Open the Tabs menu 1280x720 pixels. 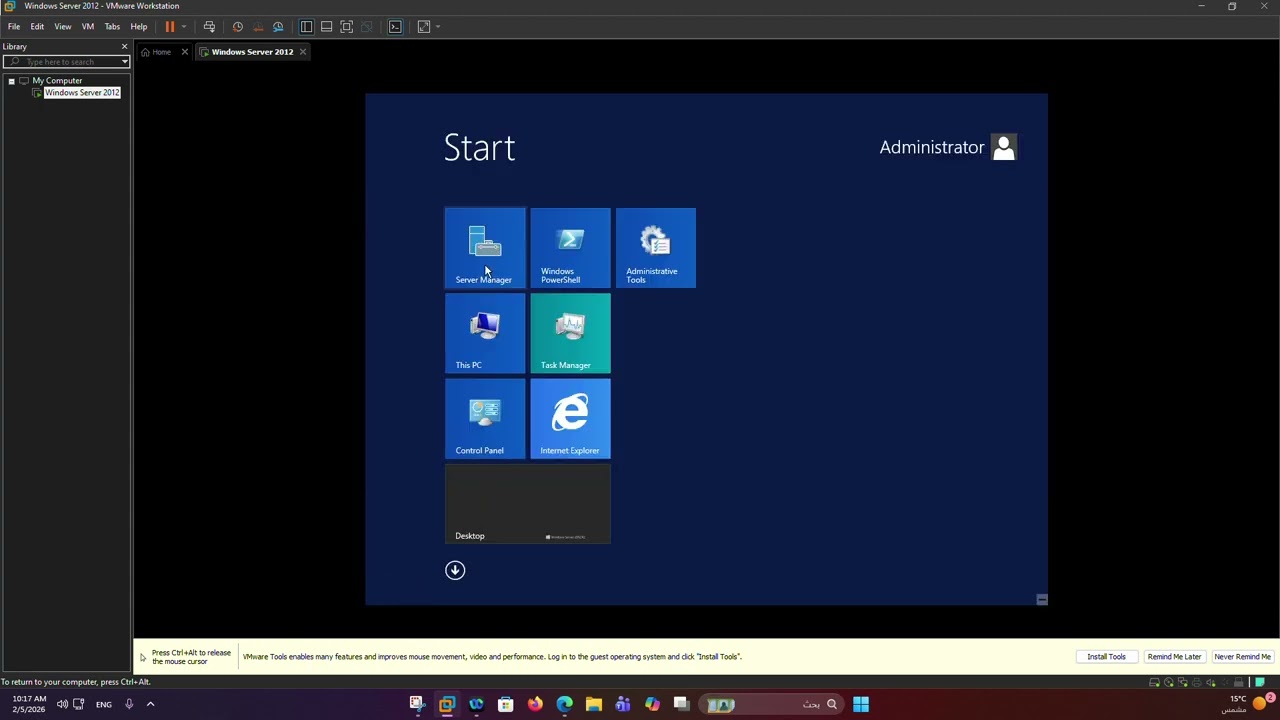[x=112, y=27]
